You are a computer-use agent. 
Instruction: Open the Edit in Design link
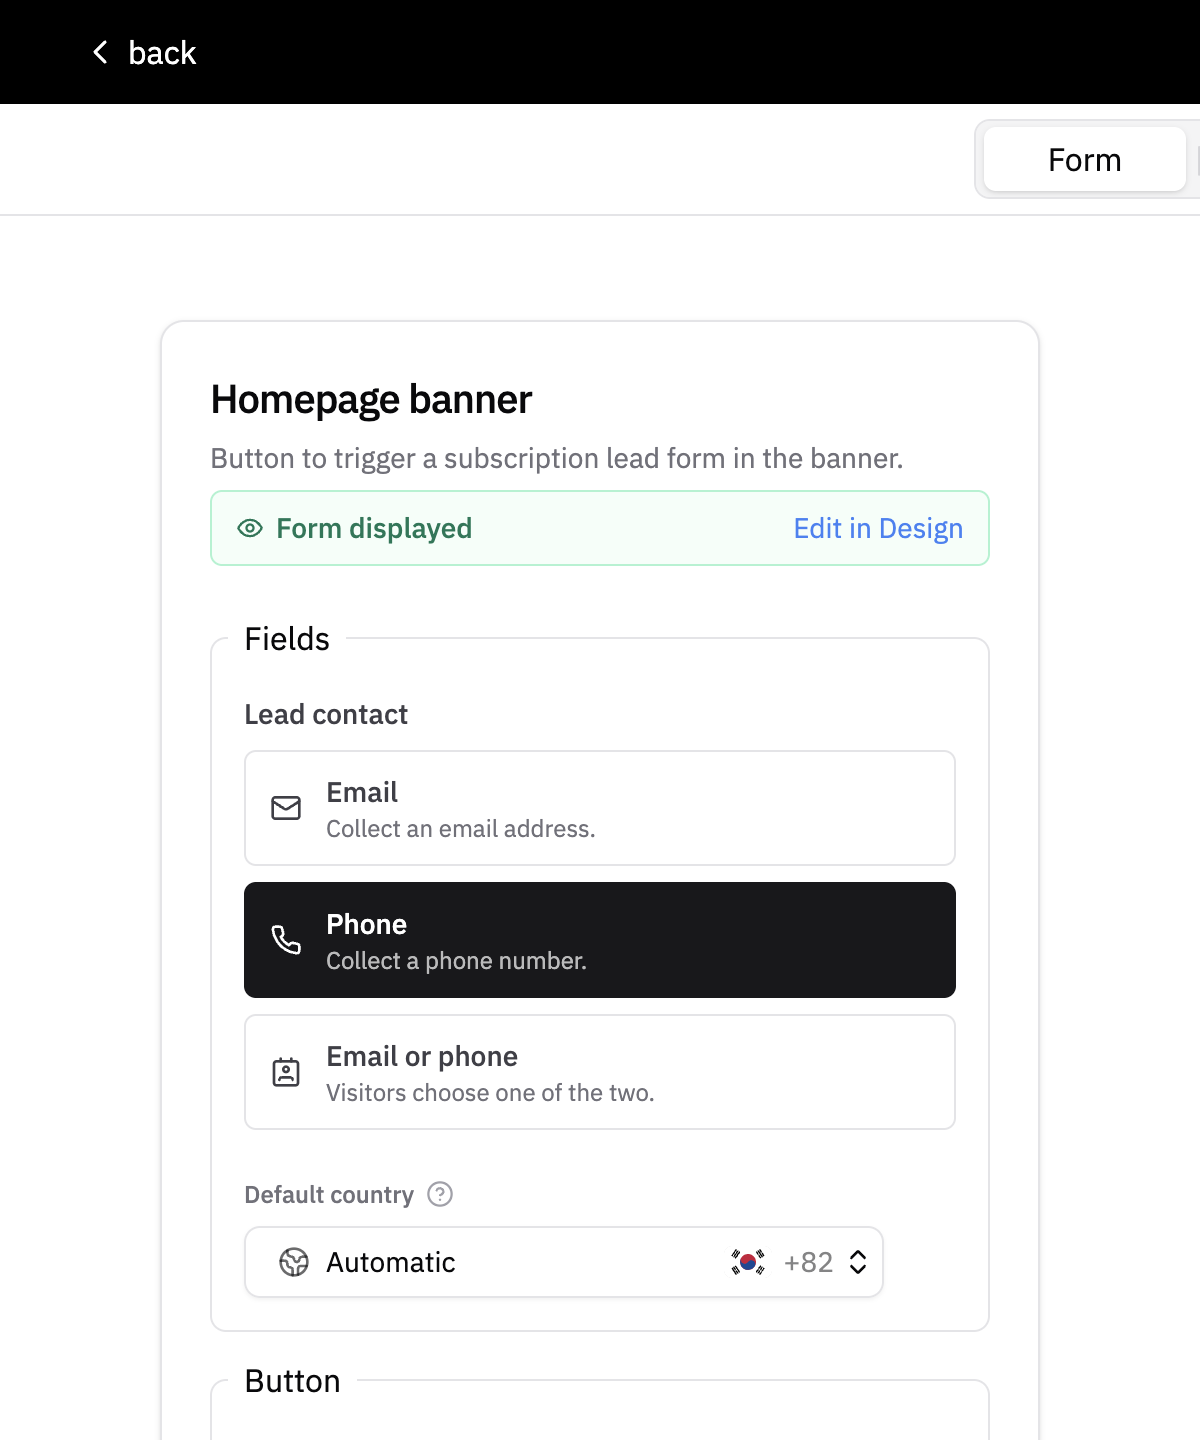click(x=878, y=528)
